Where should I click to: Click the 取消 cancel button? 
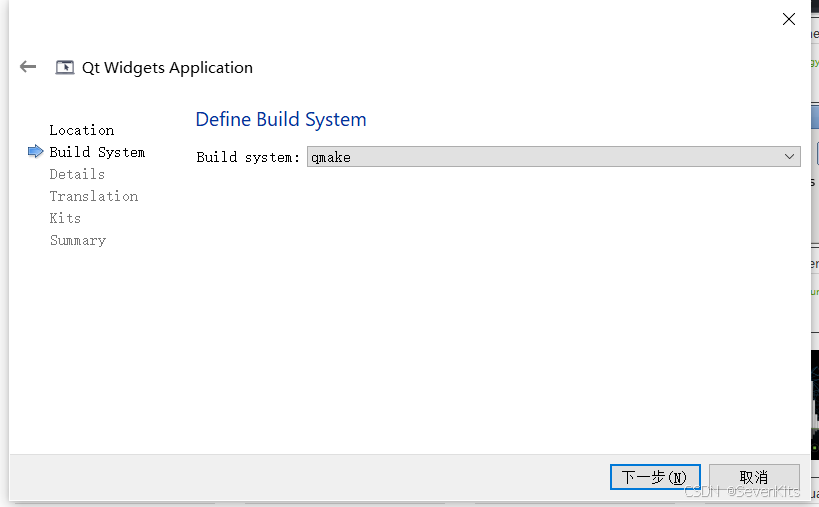[754, 477]
